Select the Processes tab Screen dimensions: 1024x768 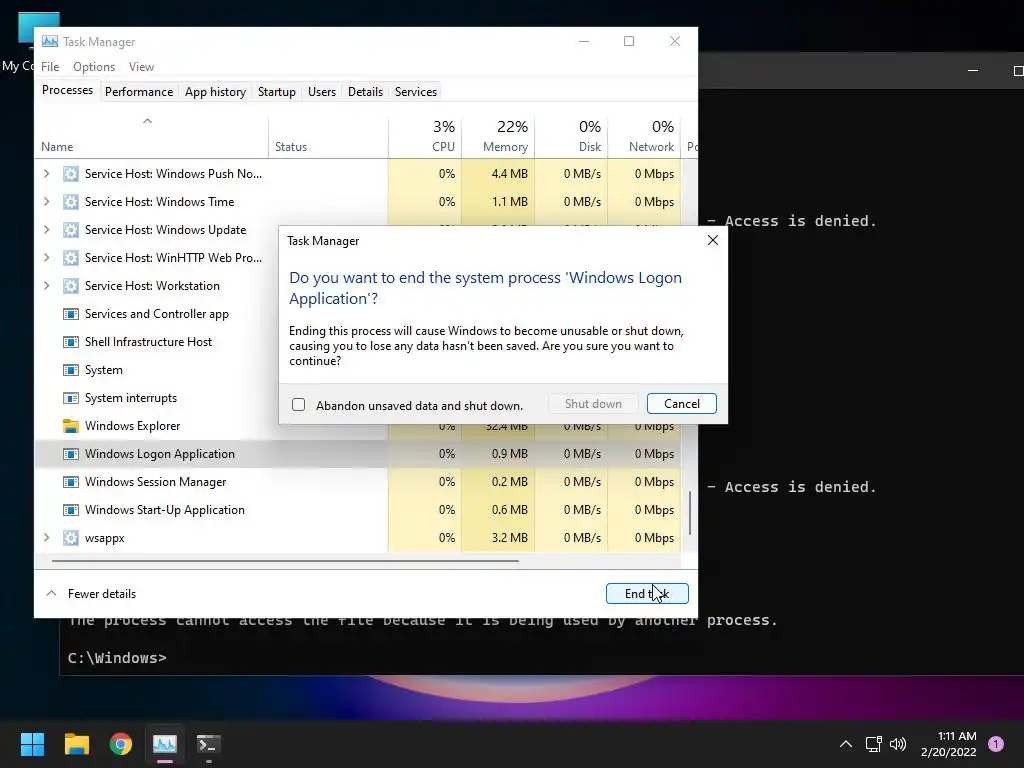(x=67, y=90)
